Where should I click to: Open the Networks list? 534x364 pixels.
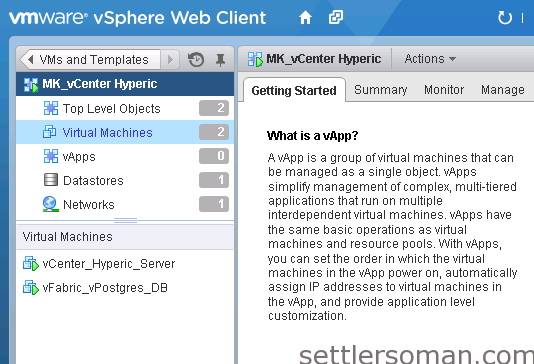(125, 204)
